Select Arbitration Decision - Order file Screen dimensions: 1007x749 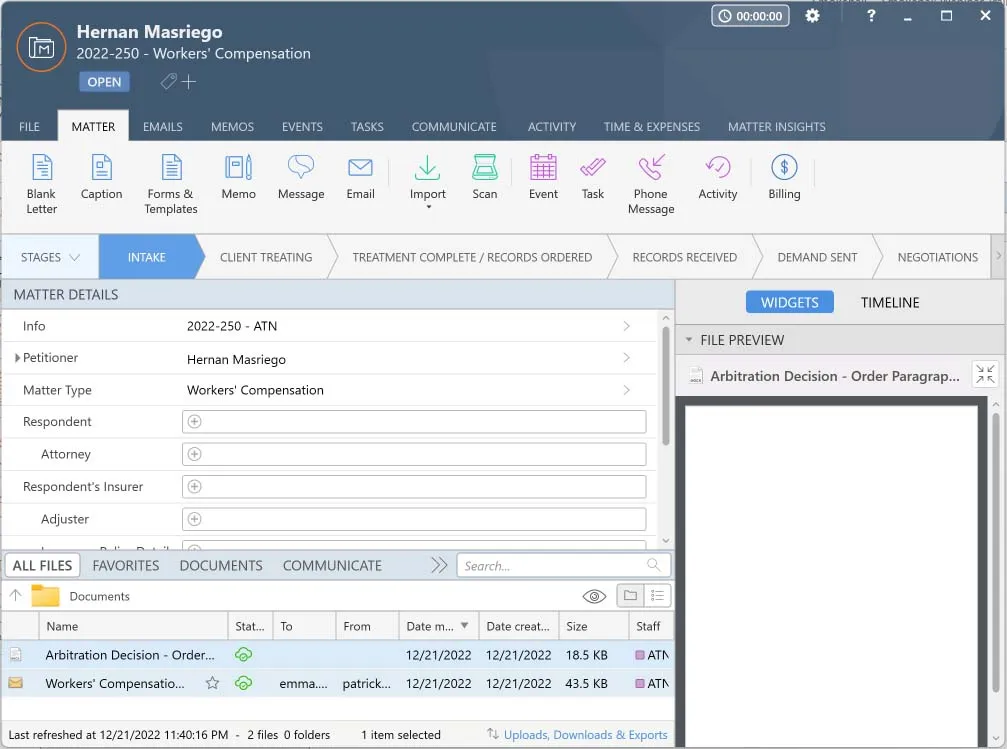337,655
